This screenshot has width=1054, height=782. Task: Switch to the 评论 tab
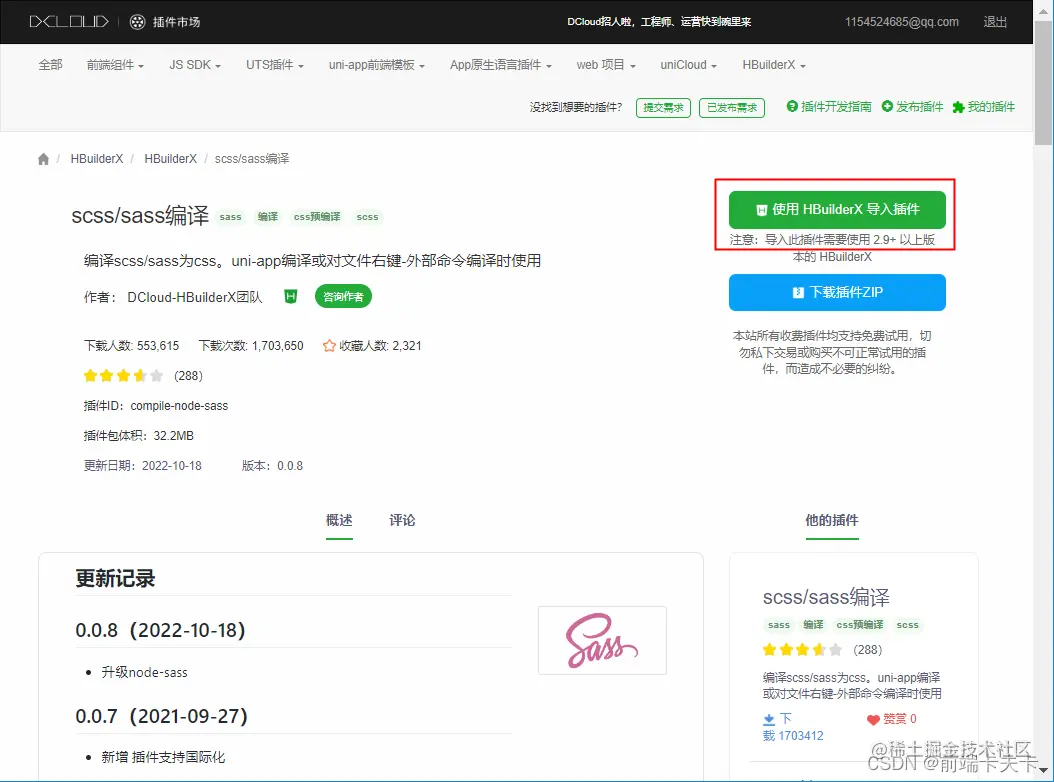(402, 520)
